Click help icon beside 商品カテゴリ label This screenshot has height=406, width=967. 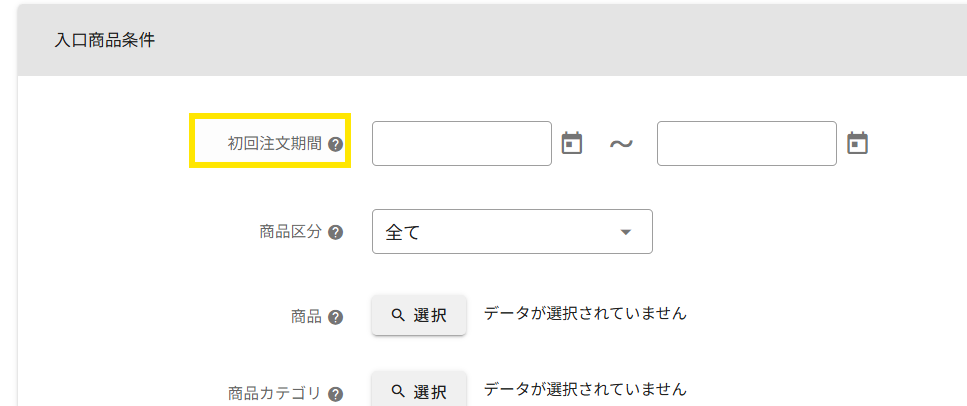tap(336, 394)
